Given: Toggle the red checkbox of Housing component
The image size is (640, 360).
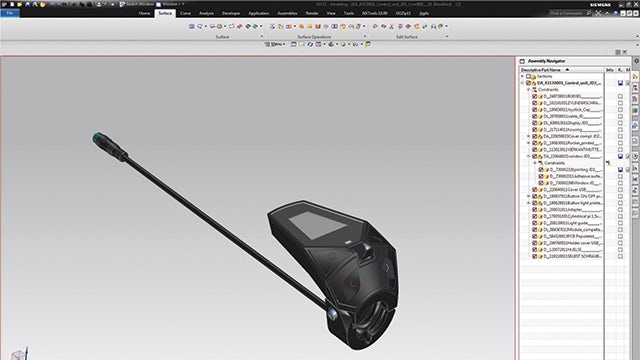Looking at the screenshot, I should pyautogui.click(x=535, y=129).
